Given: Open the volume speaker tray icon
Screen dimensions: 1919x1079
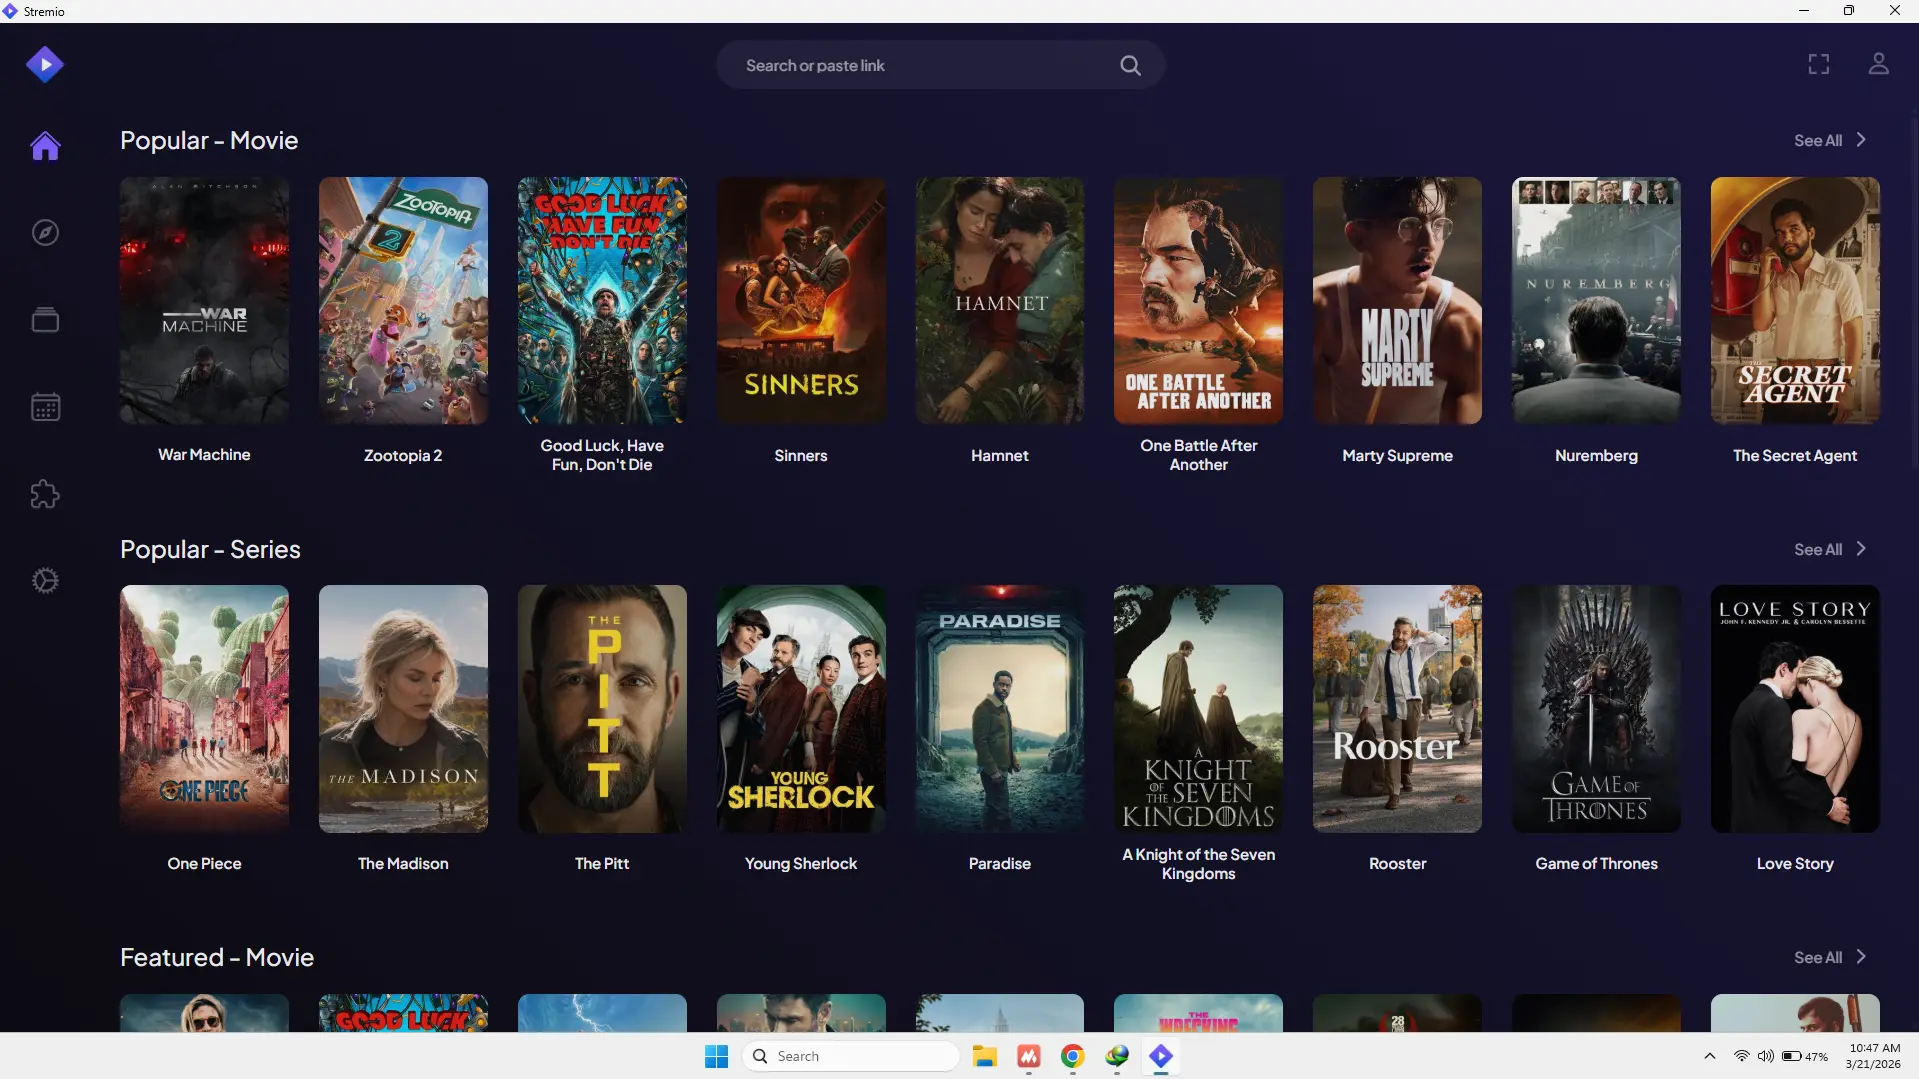Looking at the screenshot, I should (x=1765, y=1056).
